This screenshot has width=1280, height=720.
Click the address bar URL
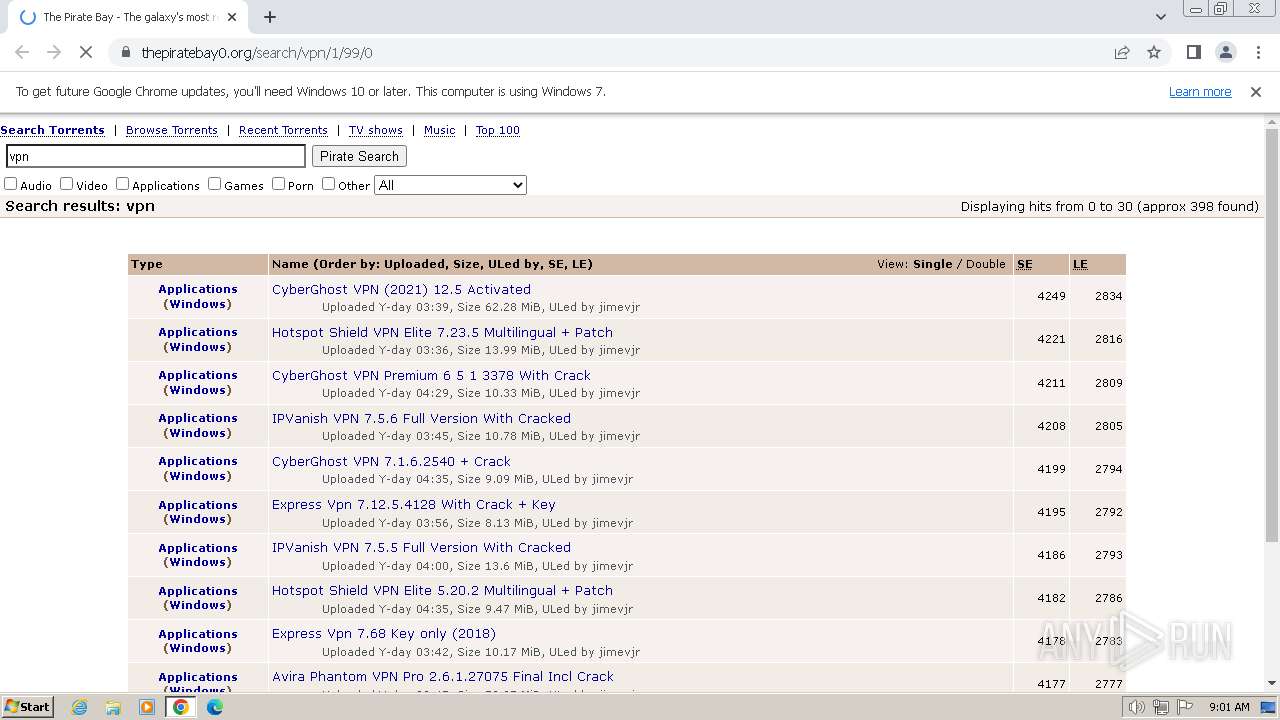[256, 52]
